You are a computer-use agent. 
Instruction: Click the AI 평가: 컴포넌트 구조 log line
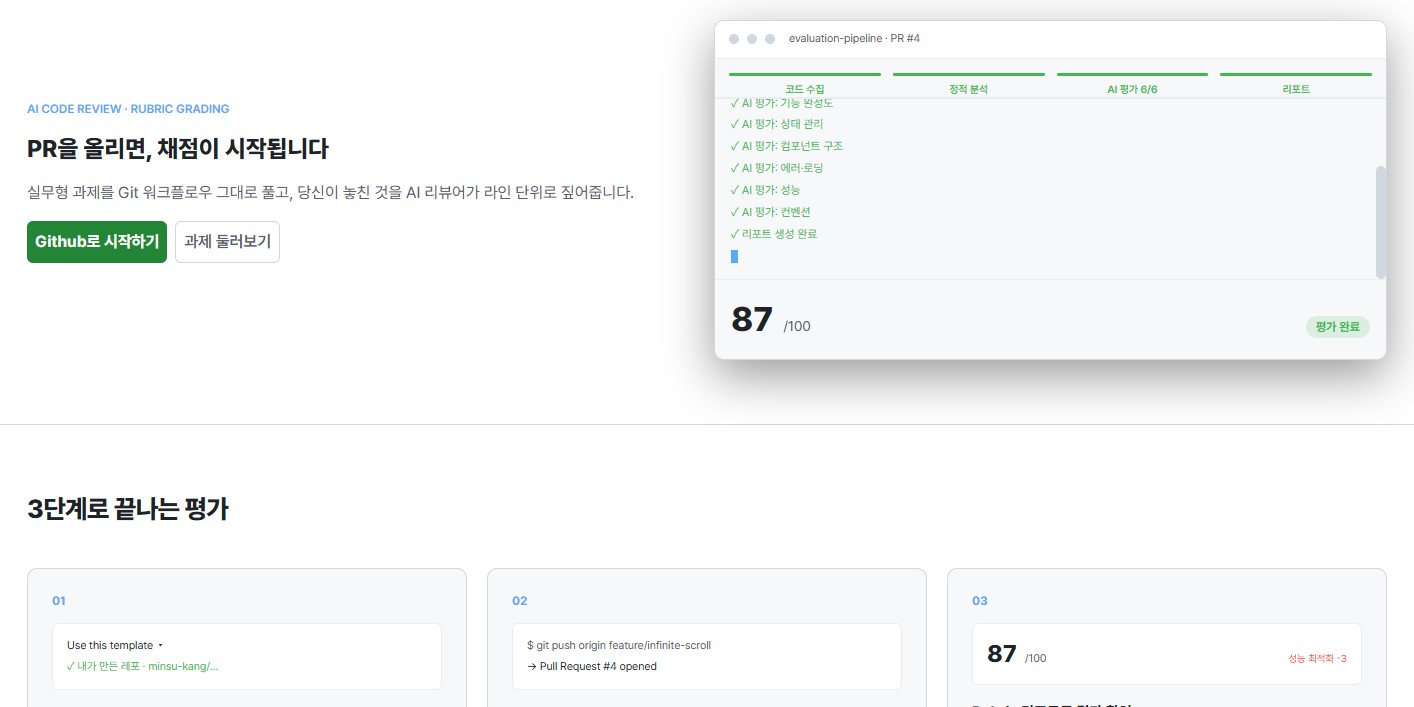tap(786, 146)
